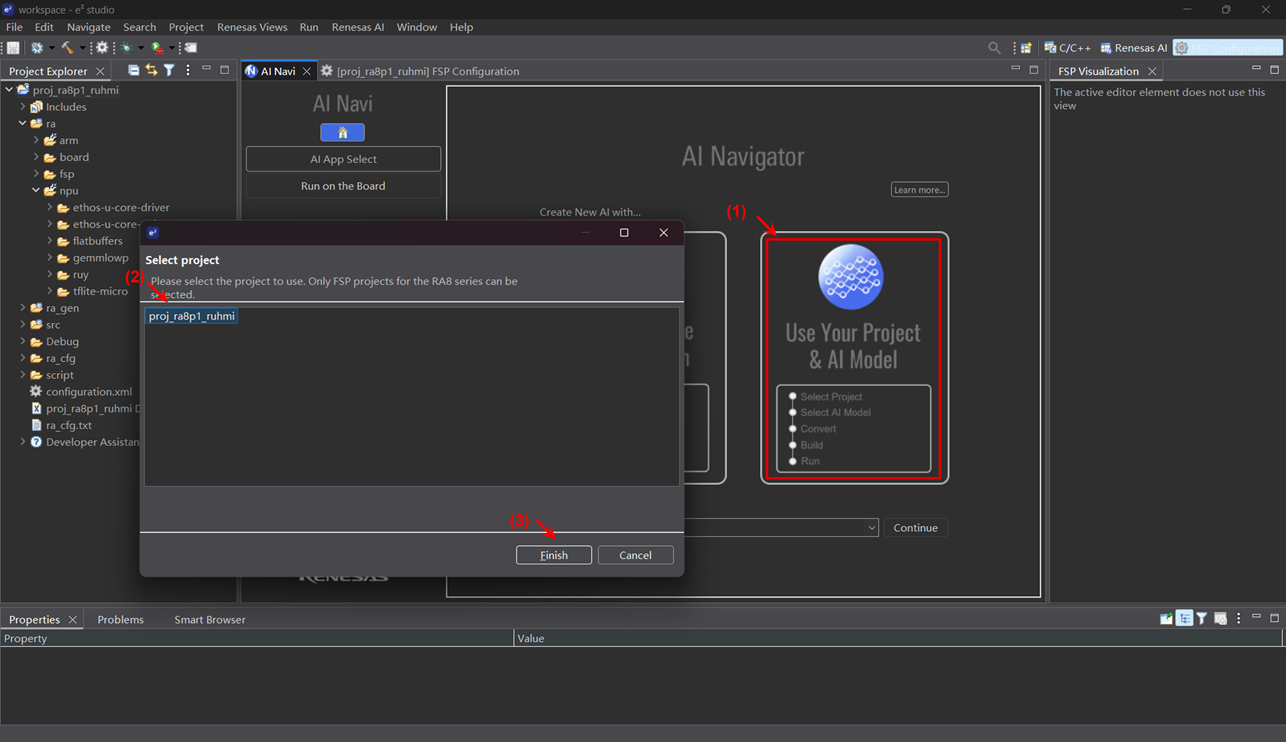Switch to the Renesas AI perspective
1286x742 pixels.
pyautogui.click(x=1134, y=48)
